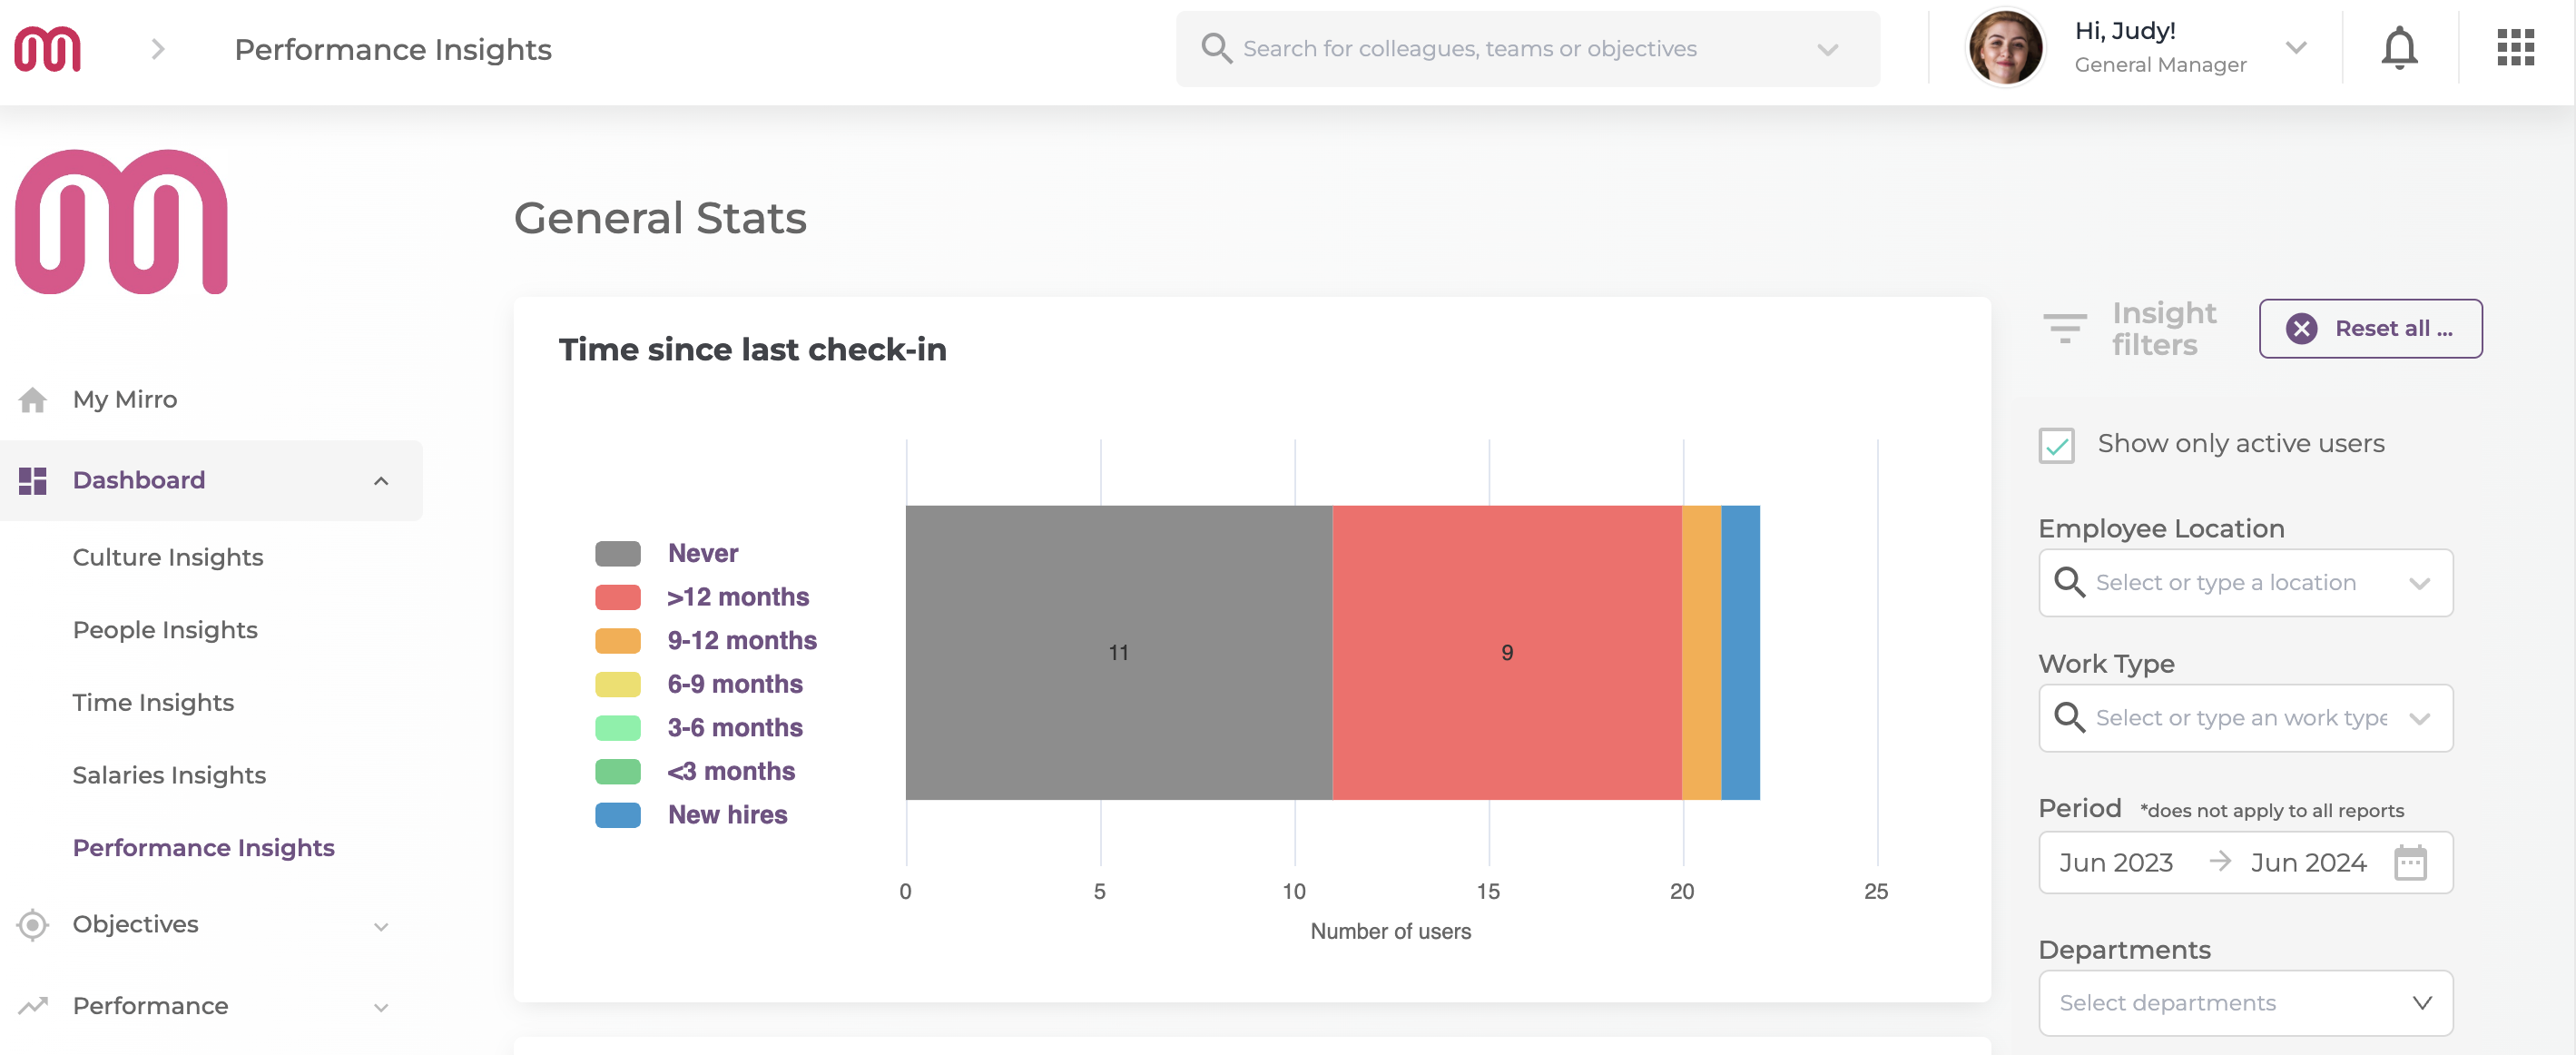Click the My Mirro home icon

coord(33,399)
